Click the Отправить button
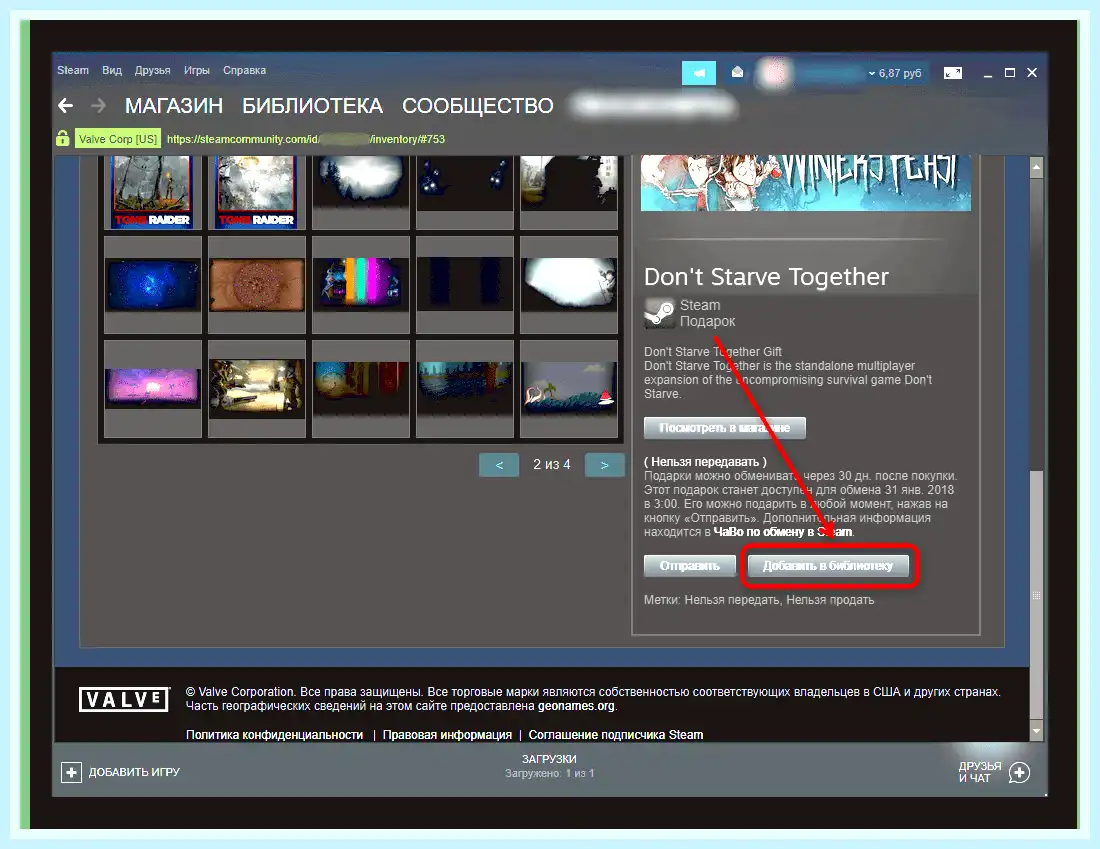1100x849 pixels. pyautogui.click(x=690, y=566)
